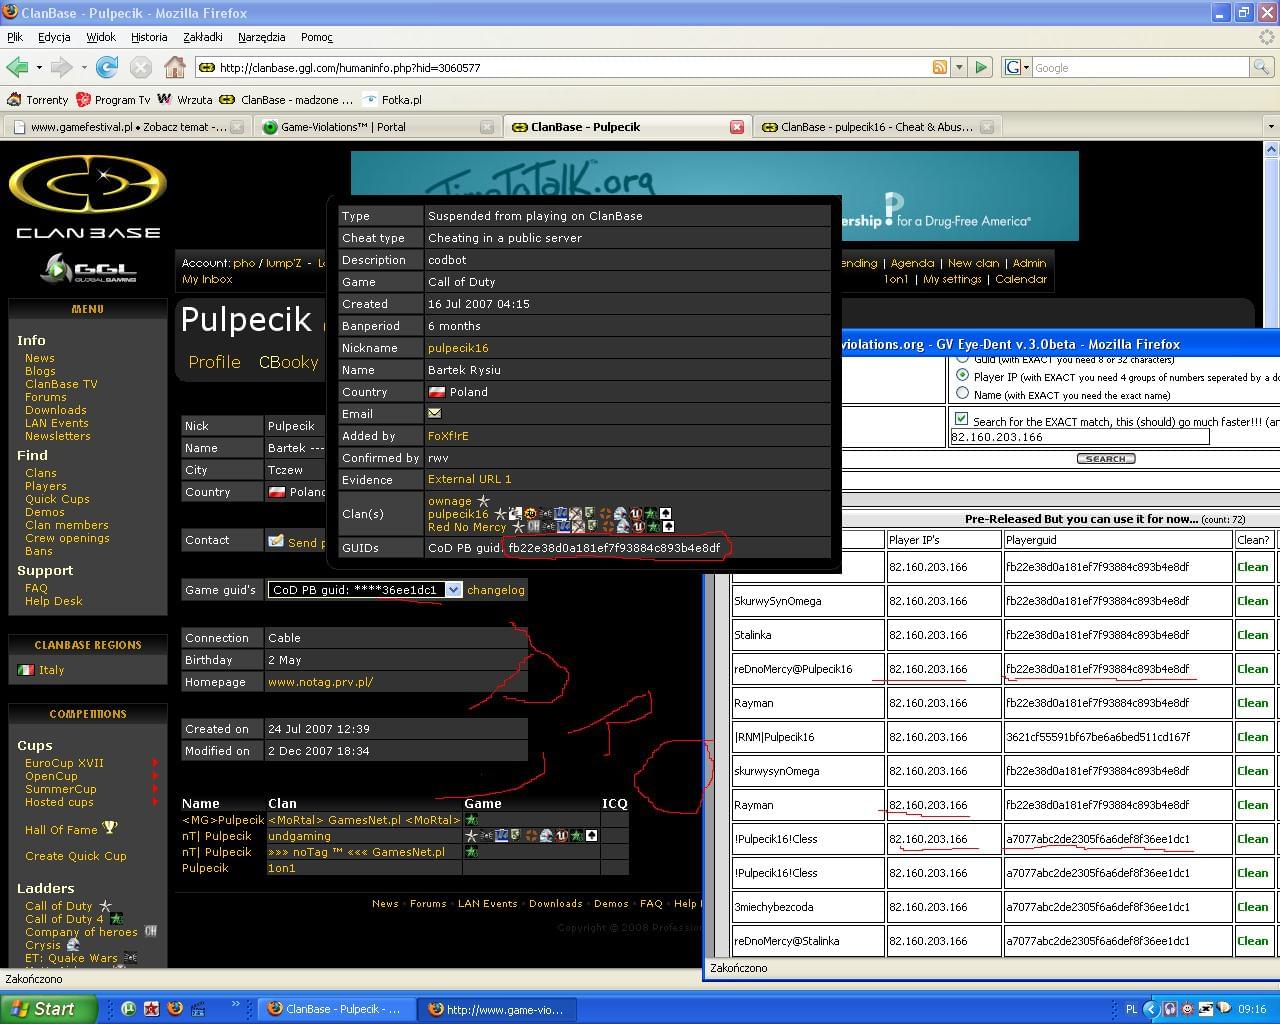Toggle the EXACT match search checkbox
This screenshot has height=1024, width=1280.
coord(961,420)
